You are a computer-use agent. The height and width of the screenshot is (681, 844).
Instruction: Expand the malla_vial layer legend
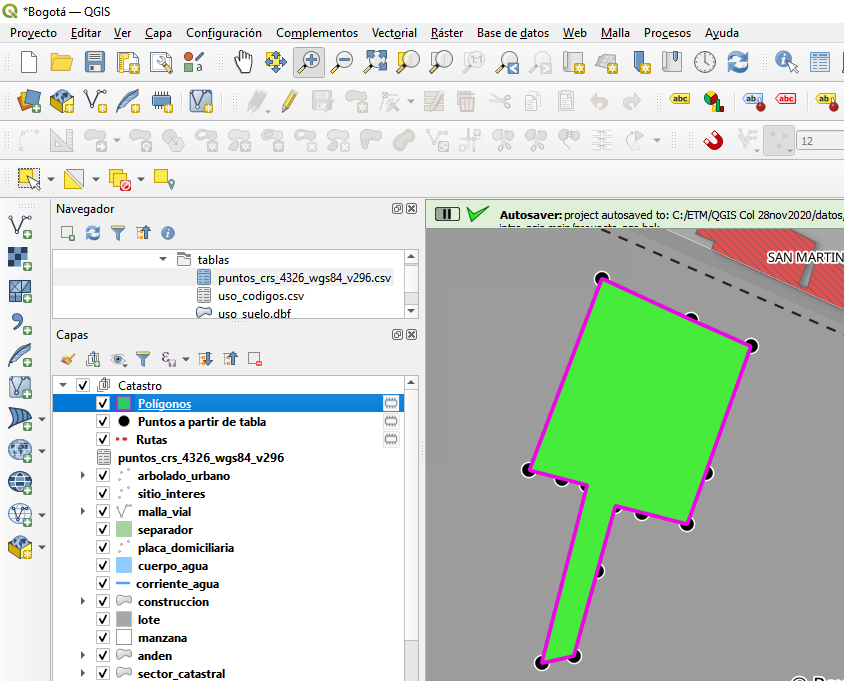83,511
